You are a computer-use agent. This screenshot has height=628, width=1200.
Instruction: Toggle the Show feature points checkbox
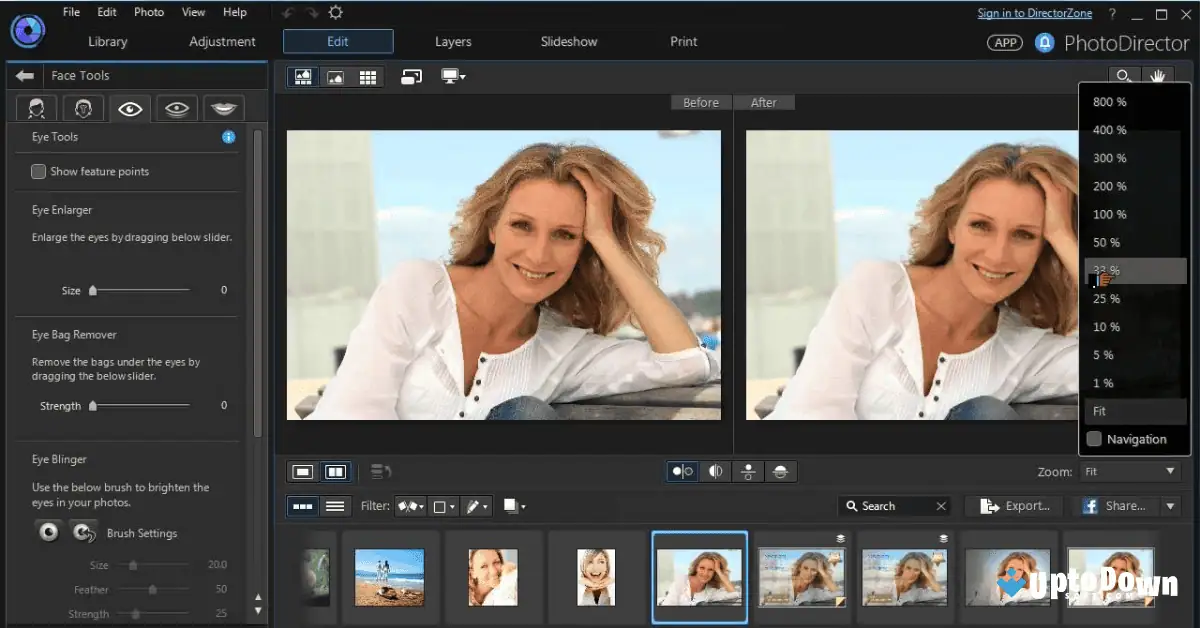click(36, 171)
